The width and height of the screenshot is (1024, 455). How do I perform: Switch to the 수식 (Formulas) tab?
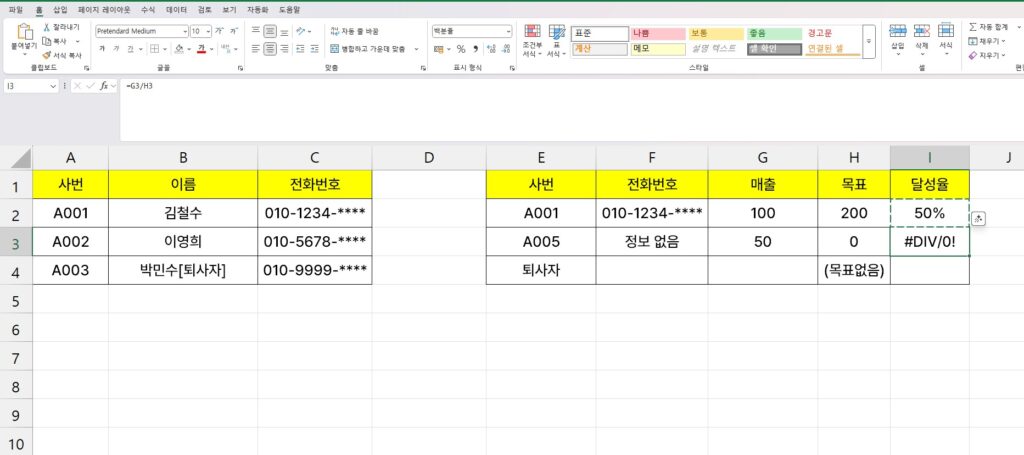[148, 9]
